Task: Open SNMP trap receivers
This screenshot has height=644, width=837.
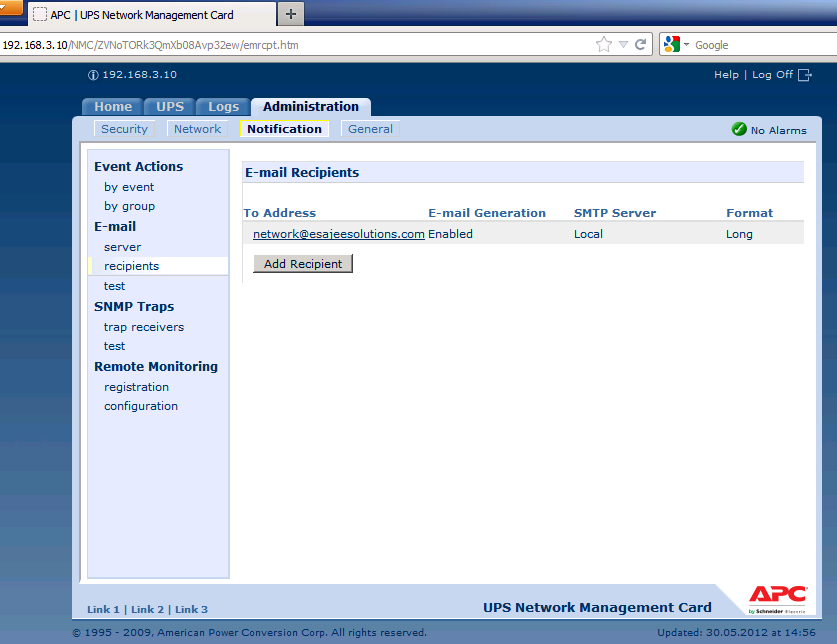Action: (x=144, y=327)
